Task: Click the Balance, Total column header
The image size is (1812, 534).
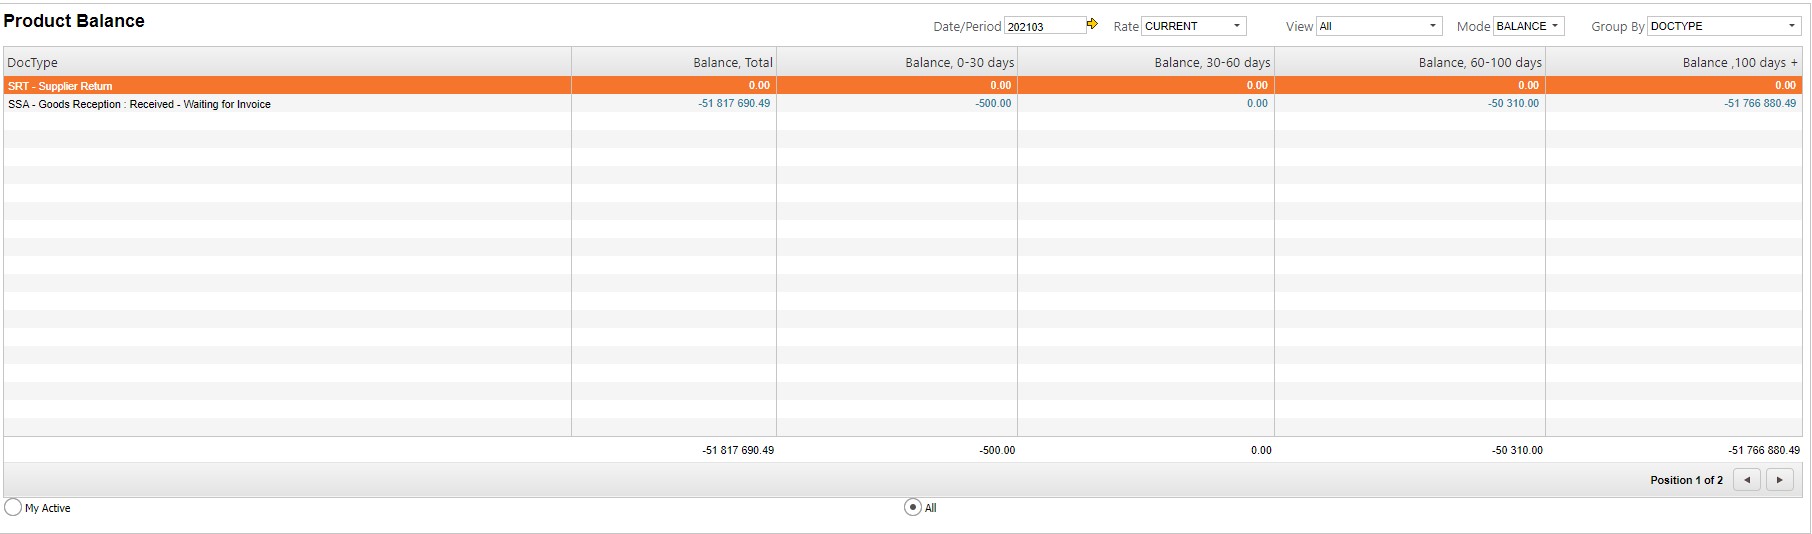Action: [732, 62]
